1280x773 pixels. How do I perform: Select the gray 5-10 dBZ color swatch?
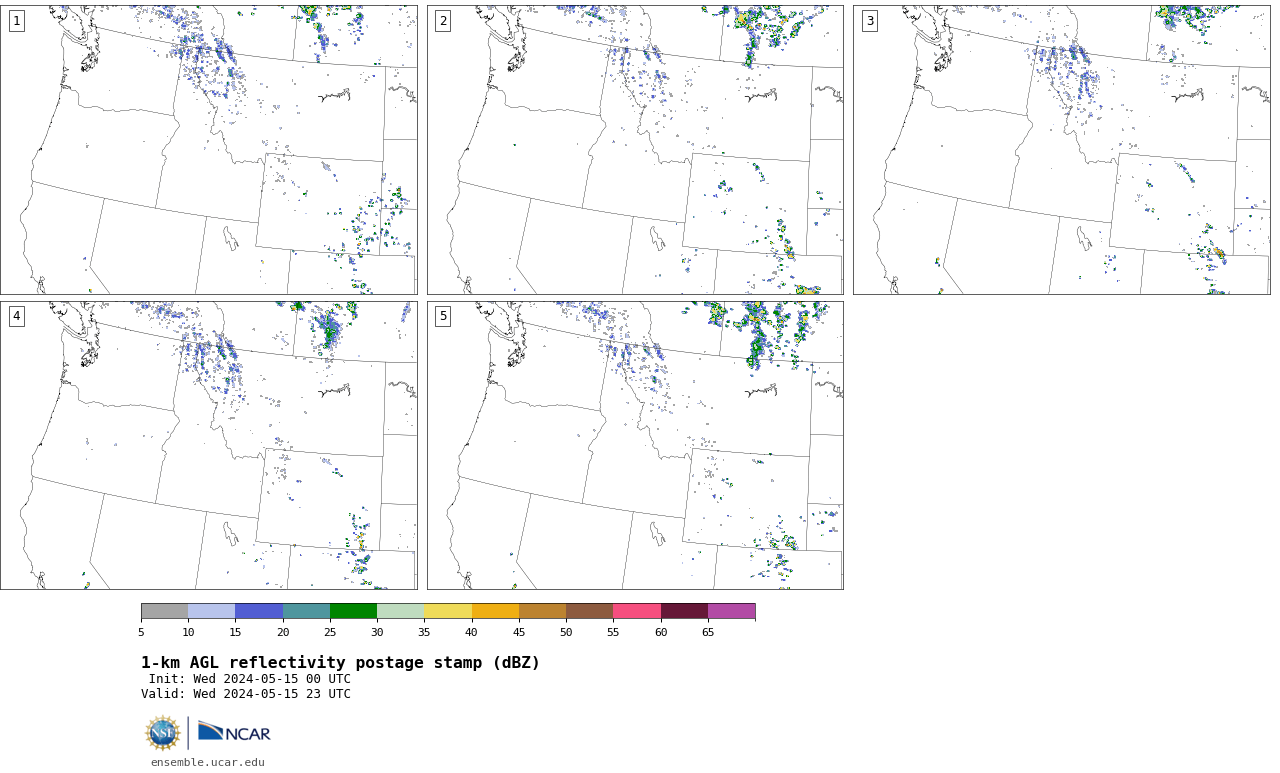click(x=164, y=611)
